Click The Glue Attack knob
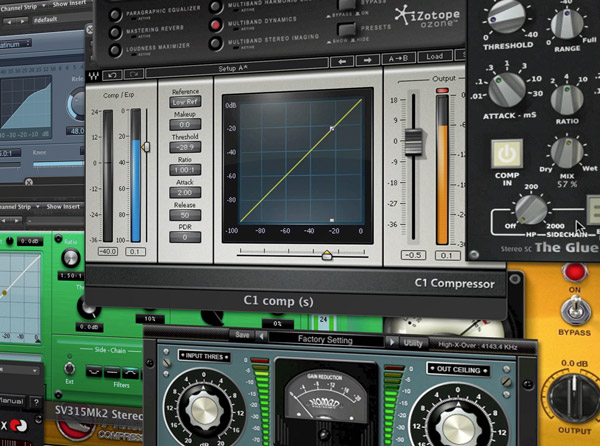600x446 pixels. pos(506,90)
